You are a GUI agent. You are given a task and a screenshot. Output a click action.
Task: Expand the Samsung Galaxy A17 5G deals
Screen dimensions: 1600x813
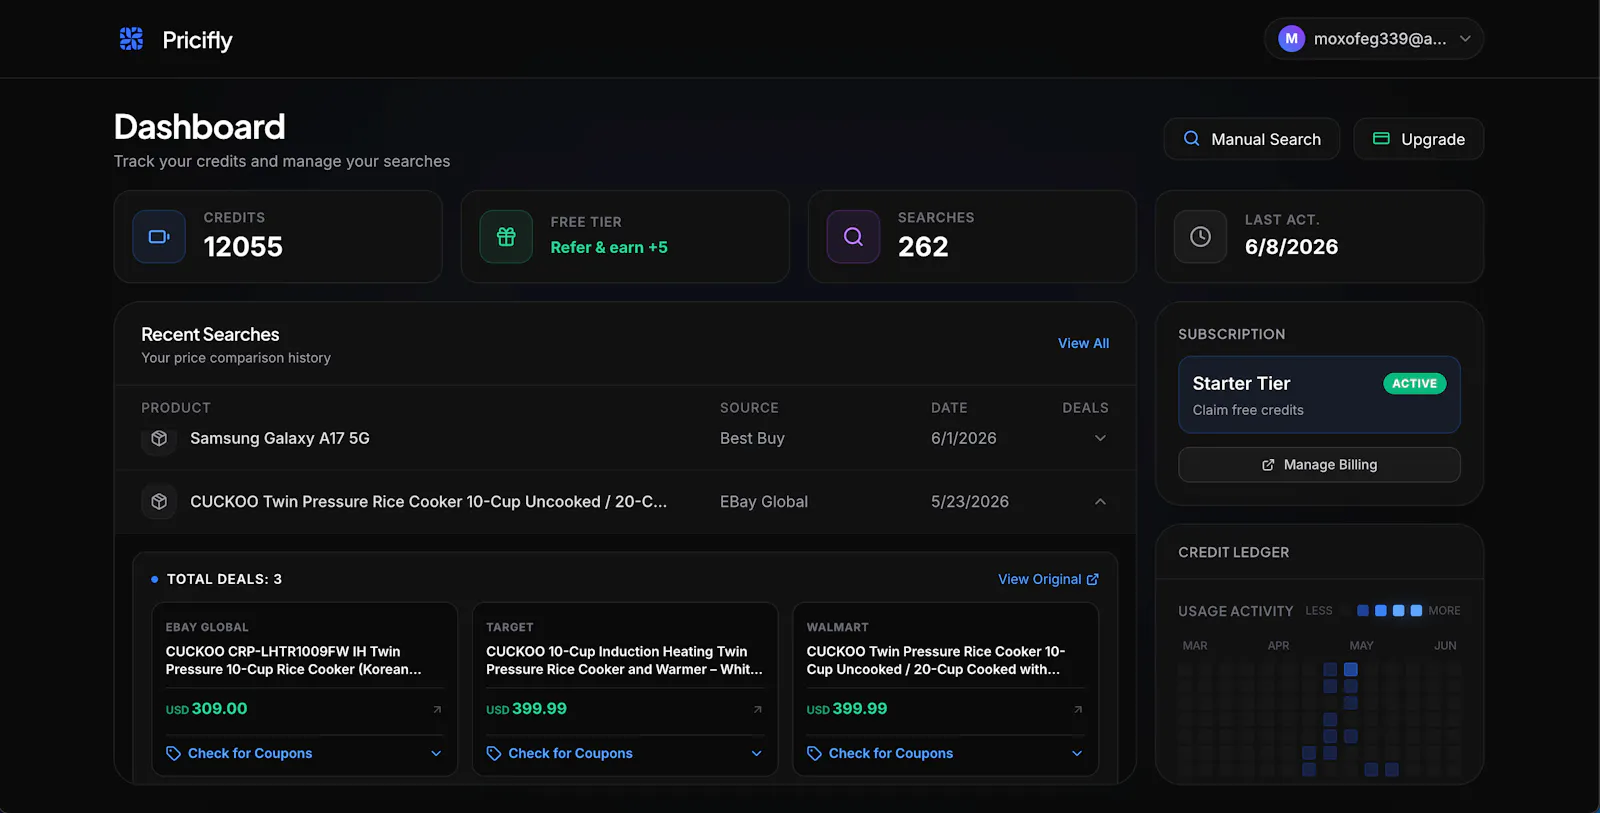[x=1100, y=438]
